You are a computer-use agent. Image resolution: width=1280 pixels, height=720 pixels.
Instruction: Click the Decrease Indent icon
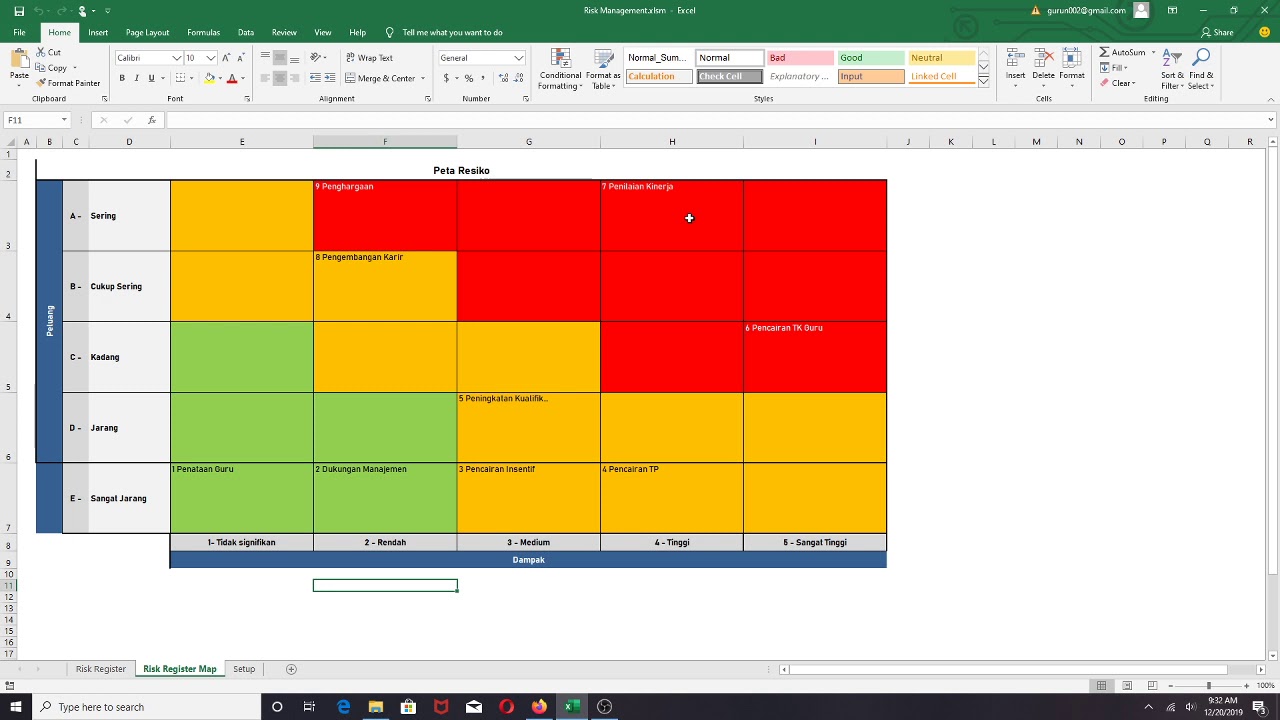pyautogui.click(x=315, y=78)
